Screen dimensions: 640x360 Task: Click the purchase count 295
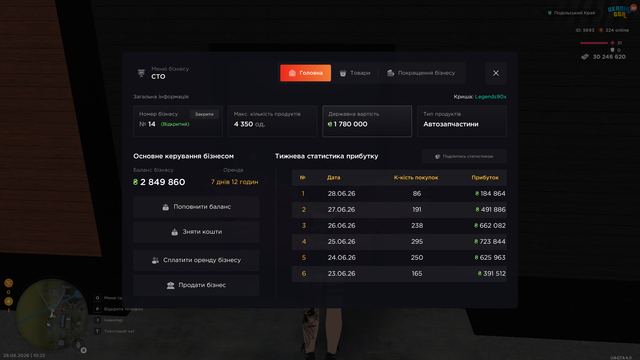(x=417, y=242)
